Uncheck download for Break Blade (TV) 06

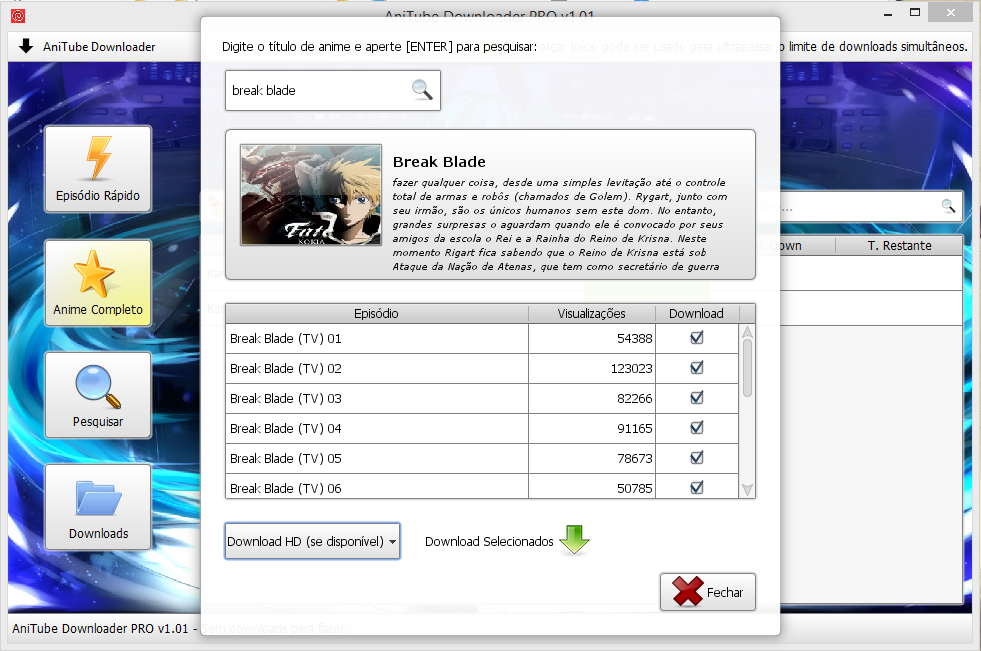[696, 487]
